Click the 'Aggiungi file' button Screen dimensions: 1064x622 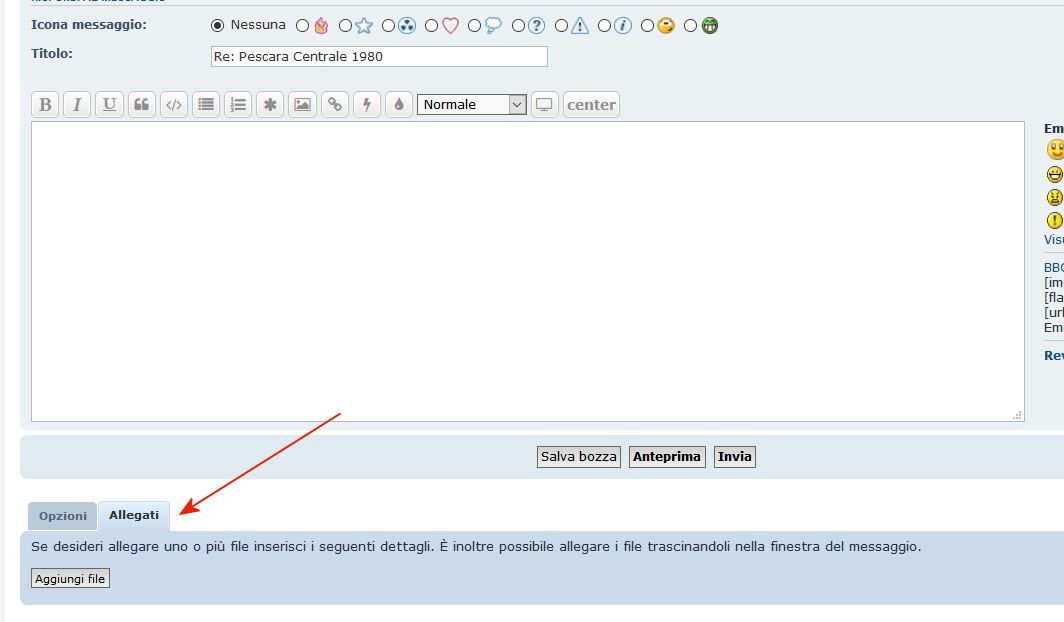[x=70, y=579]
